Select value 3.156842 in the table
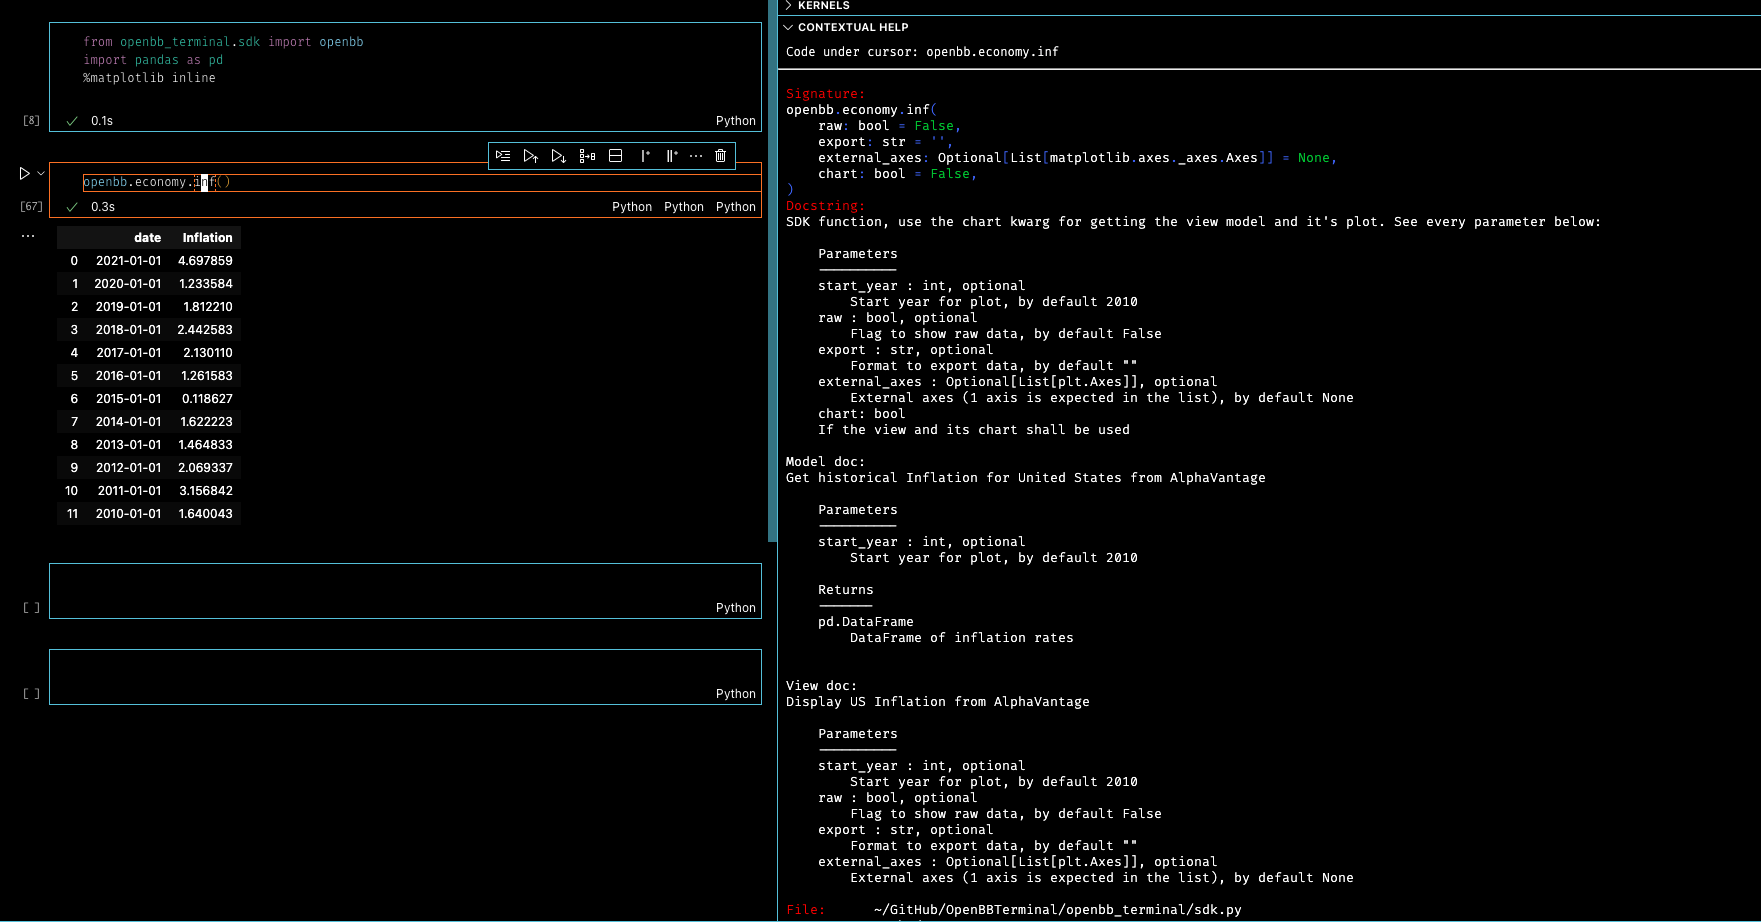The height and width of the screenshot is (922, 1761). tap(205, 491)
